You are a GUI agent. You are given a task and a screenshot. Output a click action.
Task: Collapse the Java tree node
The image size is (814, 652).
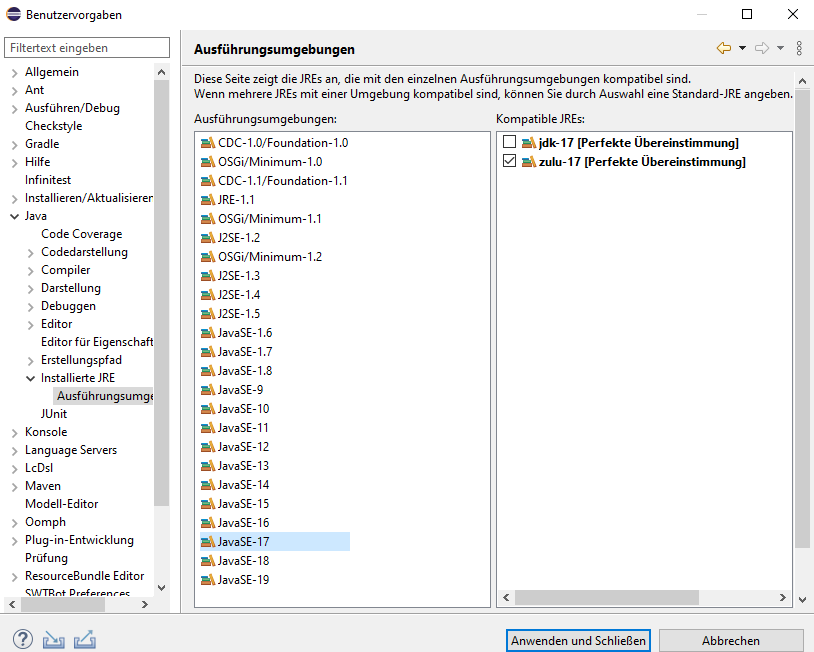coord(15,216)
